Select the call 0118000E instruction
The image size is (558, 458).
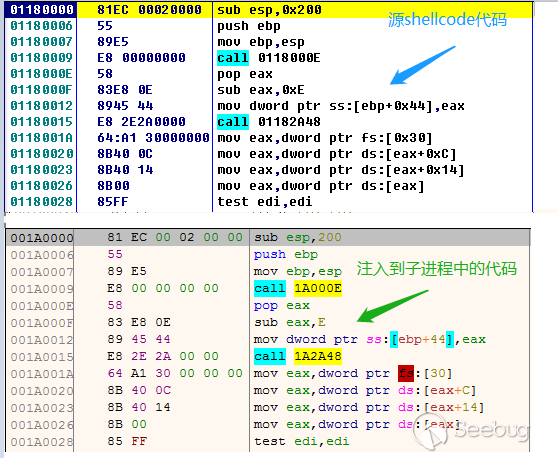pyautogui.click(x=269, y=58)
